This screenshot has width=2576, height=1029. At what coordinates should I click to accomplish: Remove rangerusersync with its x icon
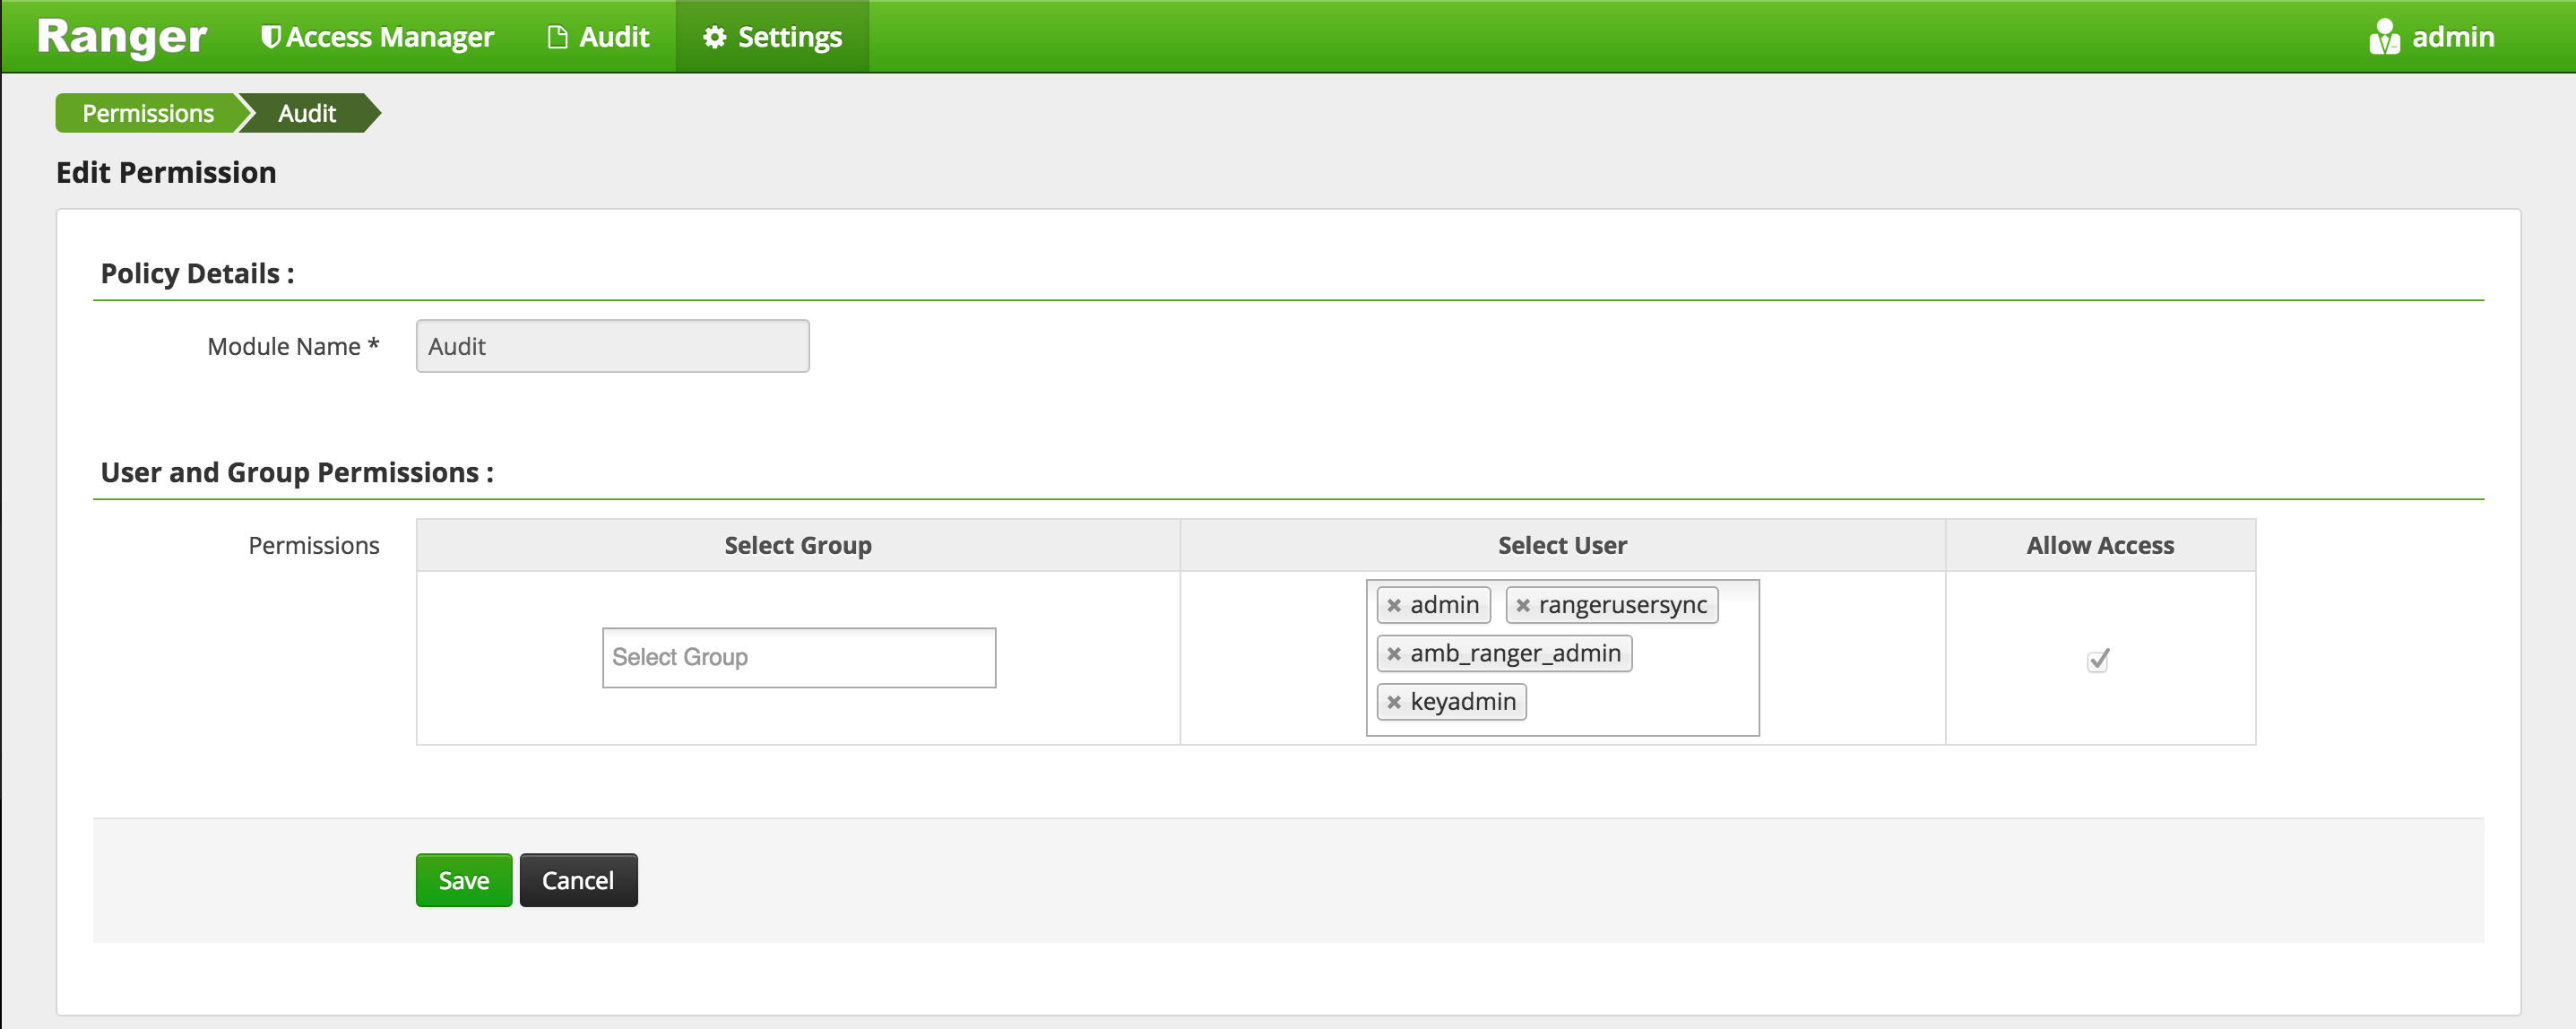[x=1522, y=605]
